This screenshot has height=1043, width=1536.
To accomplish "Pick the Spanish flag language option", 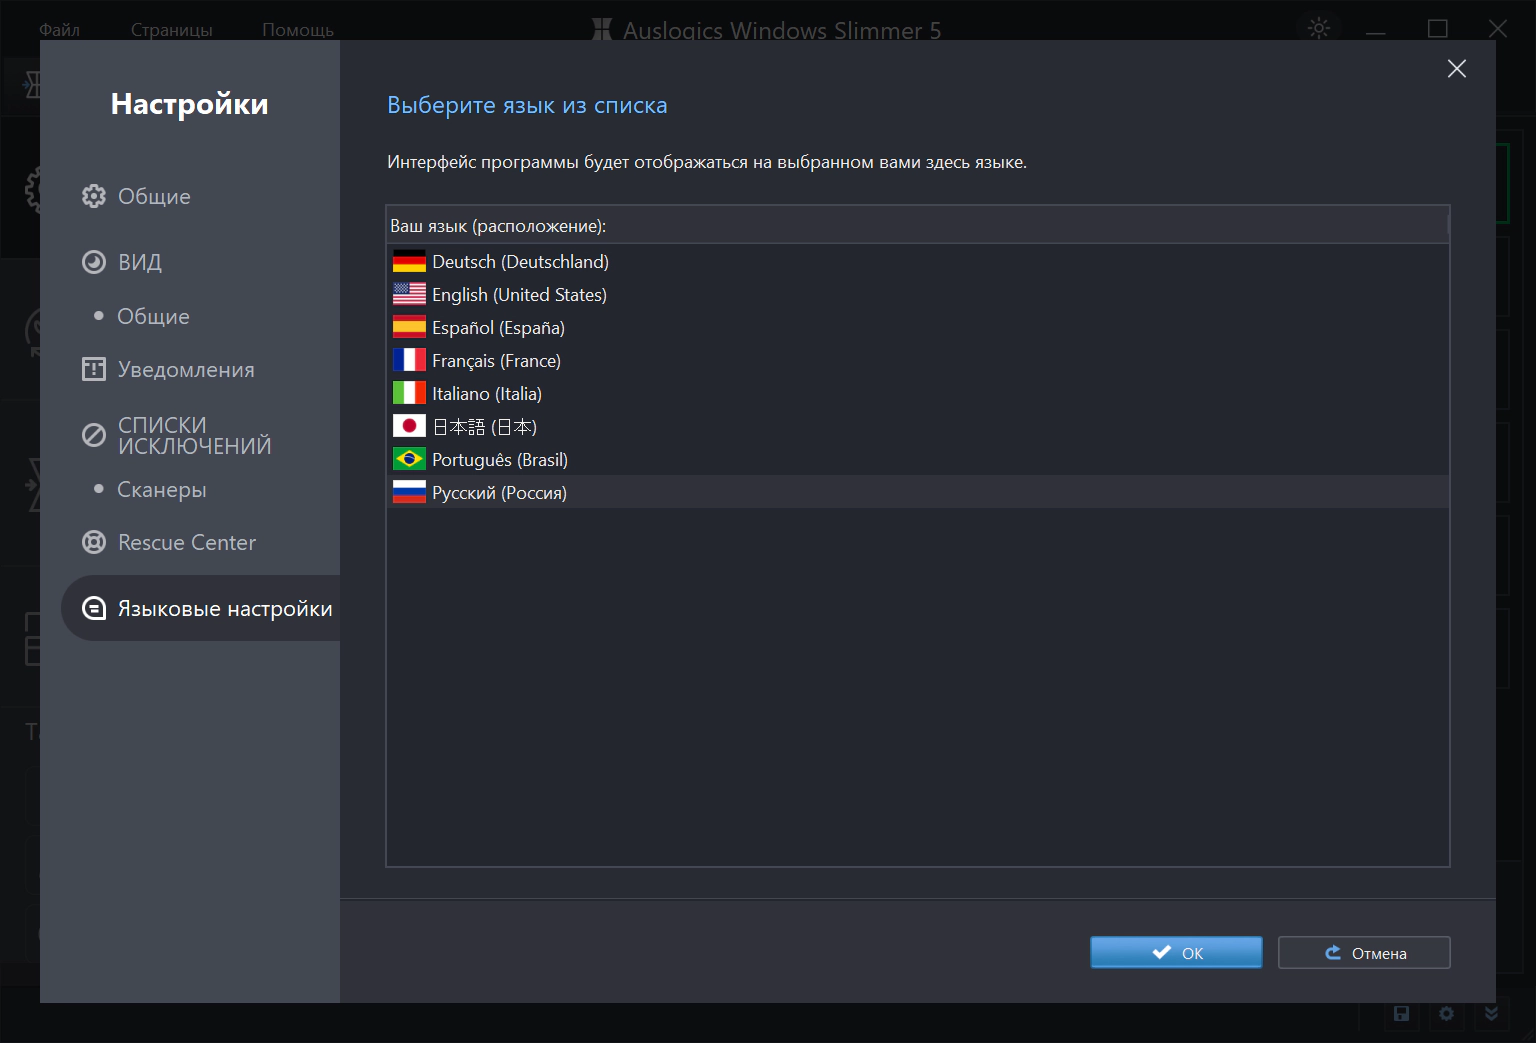I will 917,328.
